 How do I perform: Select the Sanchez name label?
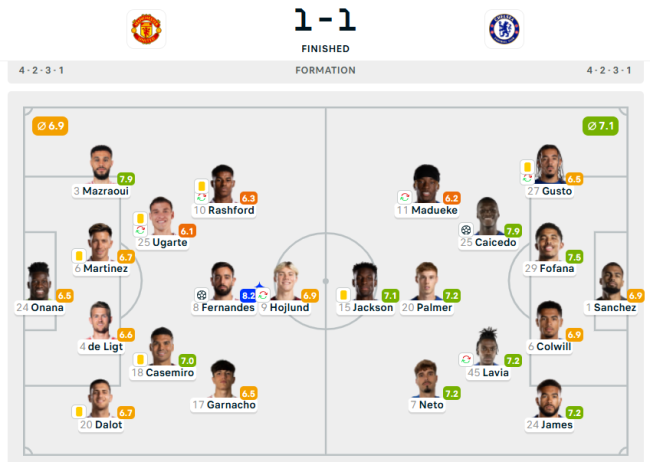pos(610,307)
